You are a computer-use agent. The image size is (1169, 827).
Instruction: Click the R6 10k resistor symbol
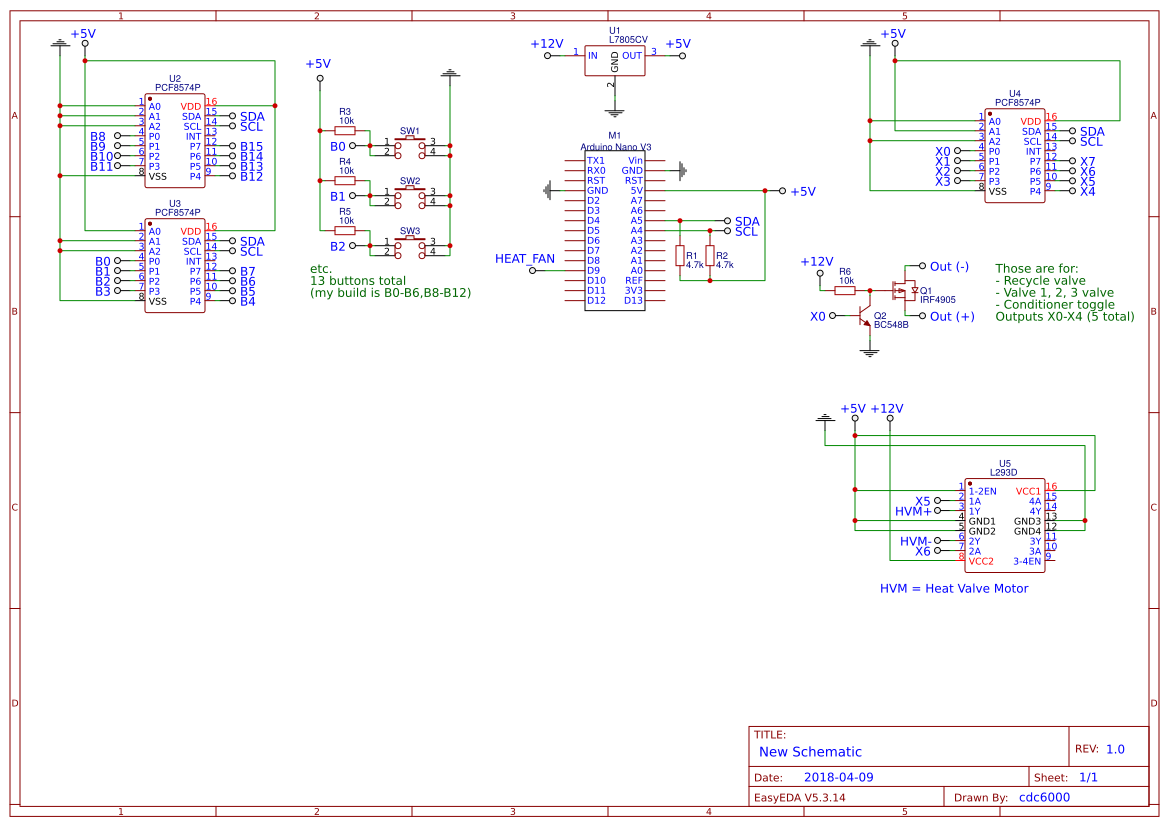pos(845,290)
